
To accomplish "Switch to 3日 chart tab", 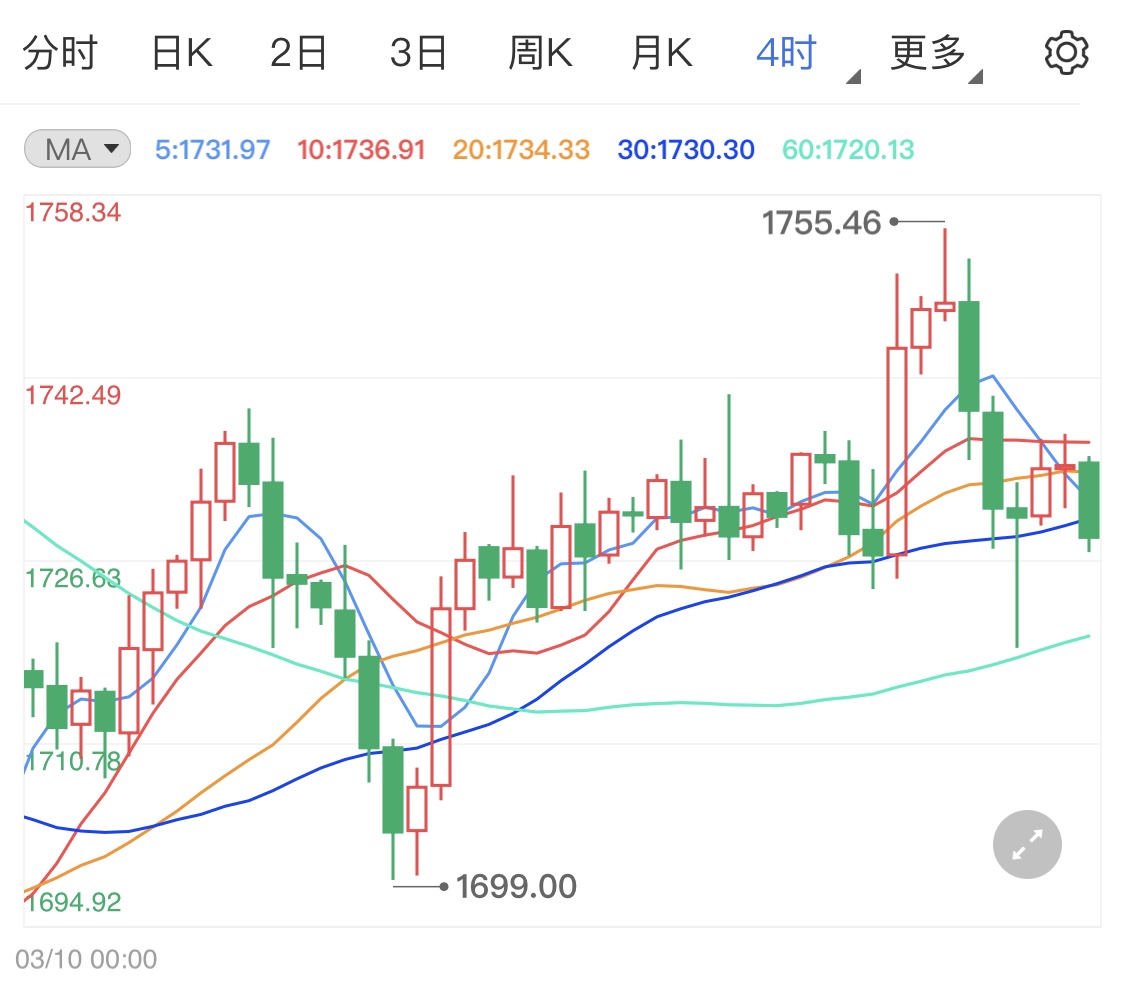I will [418, 53].
